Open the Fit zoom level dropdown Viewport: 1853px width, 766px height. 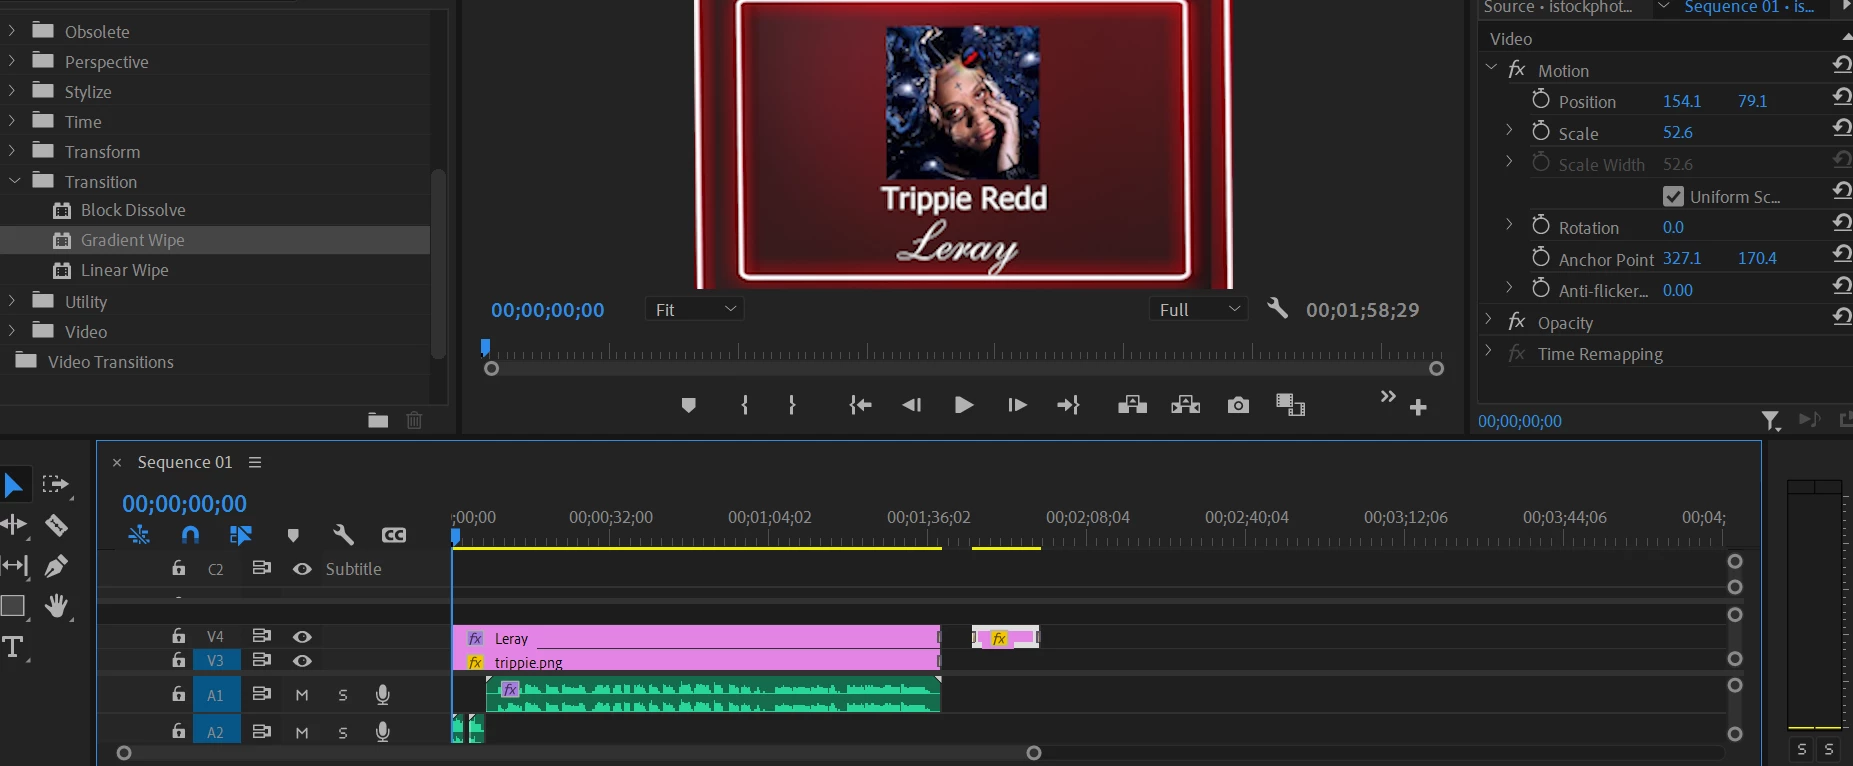[x=694, y=310]
